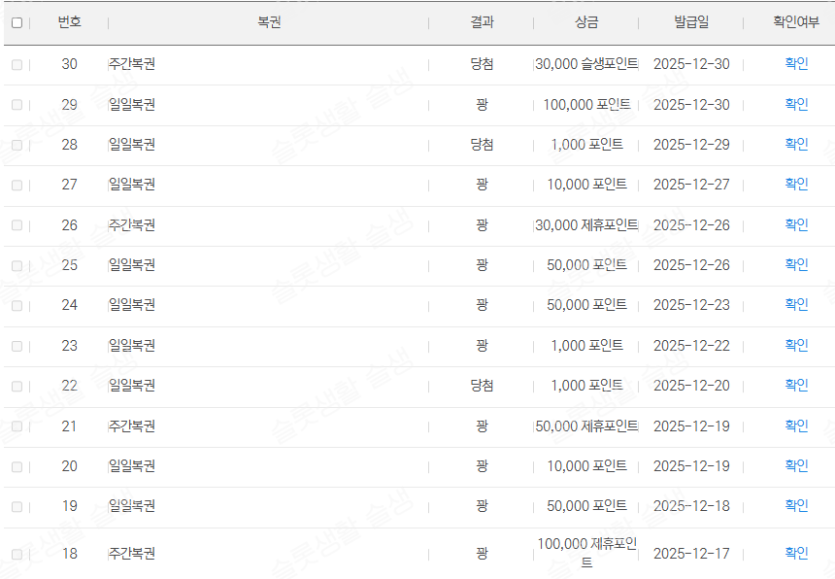Viewport: 835px width, 579px height.
Task: Click the 주간복권 title in row 30
Action: (x=132, y=64)
